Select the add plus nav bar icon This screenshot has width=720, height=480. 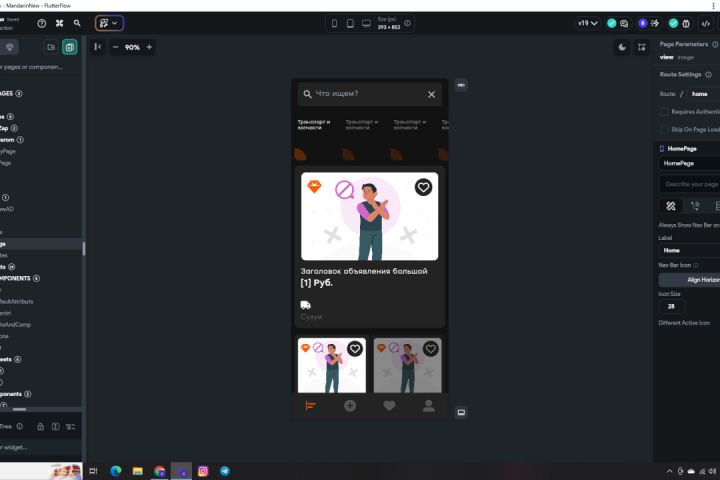click(x=350, y=406)
